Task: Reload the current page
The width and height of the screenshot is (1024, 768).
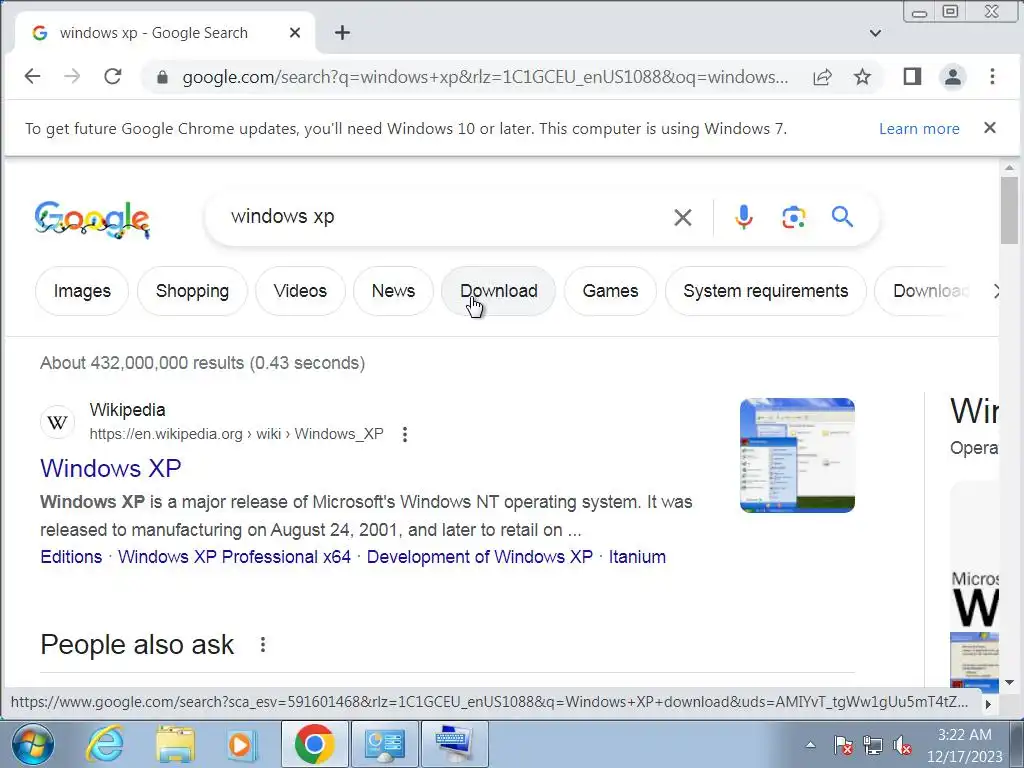Action: [x=112, y=76]
